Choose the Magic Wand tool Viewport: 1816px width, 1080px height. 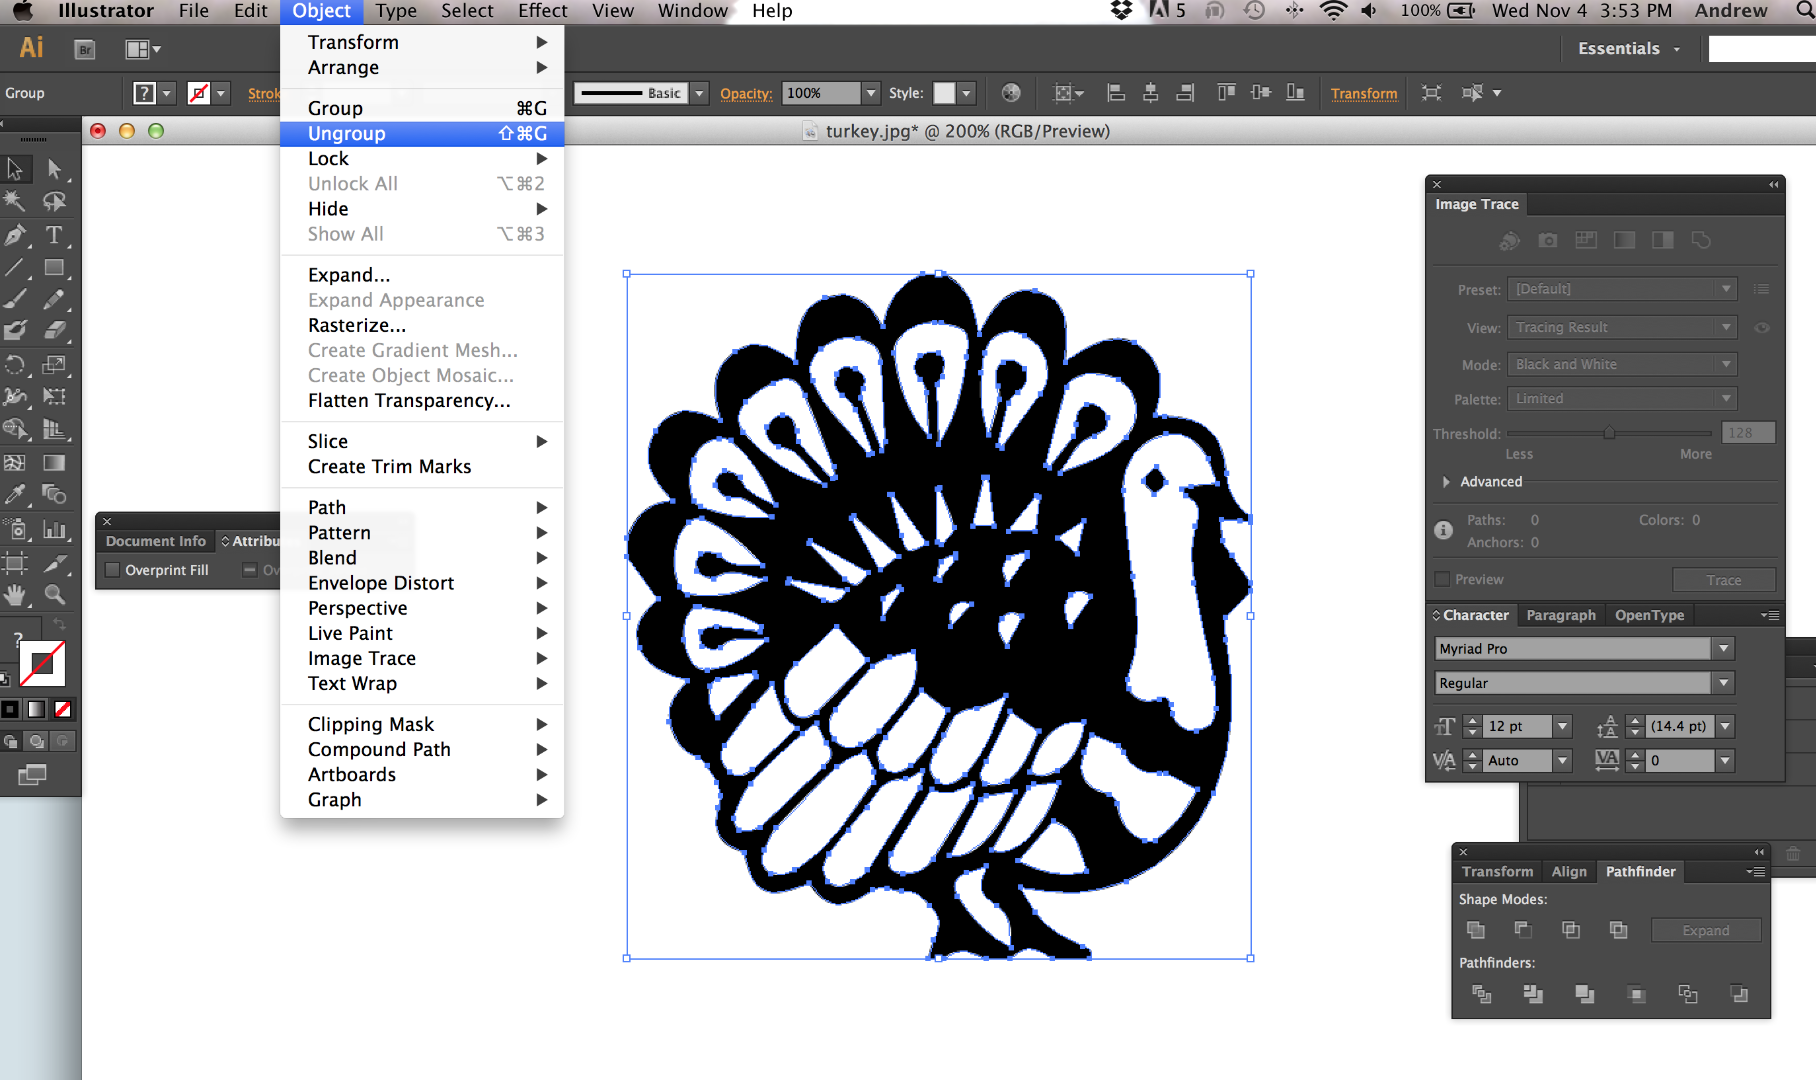[x=16, y=201]
